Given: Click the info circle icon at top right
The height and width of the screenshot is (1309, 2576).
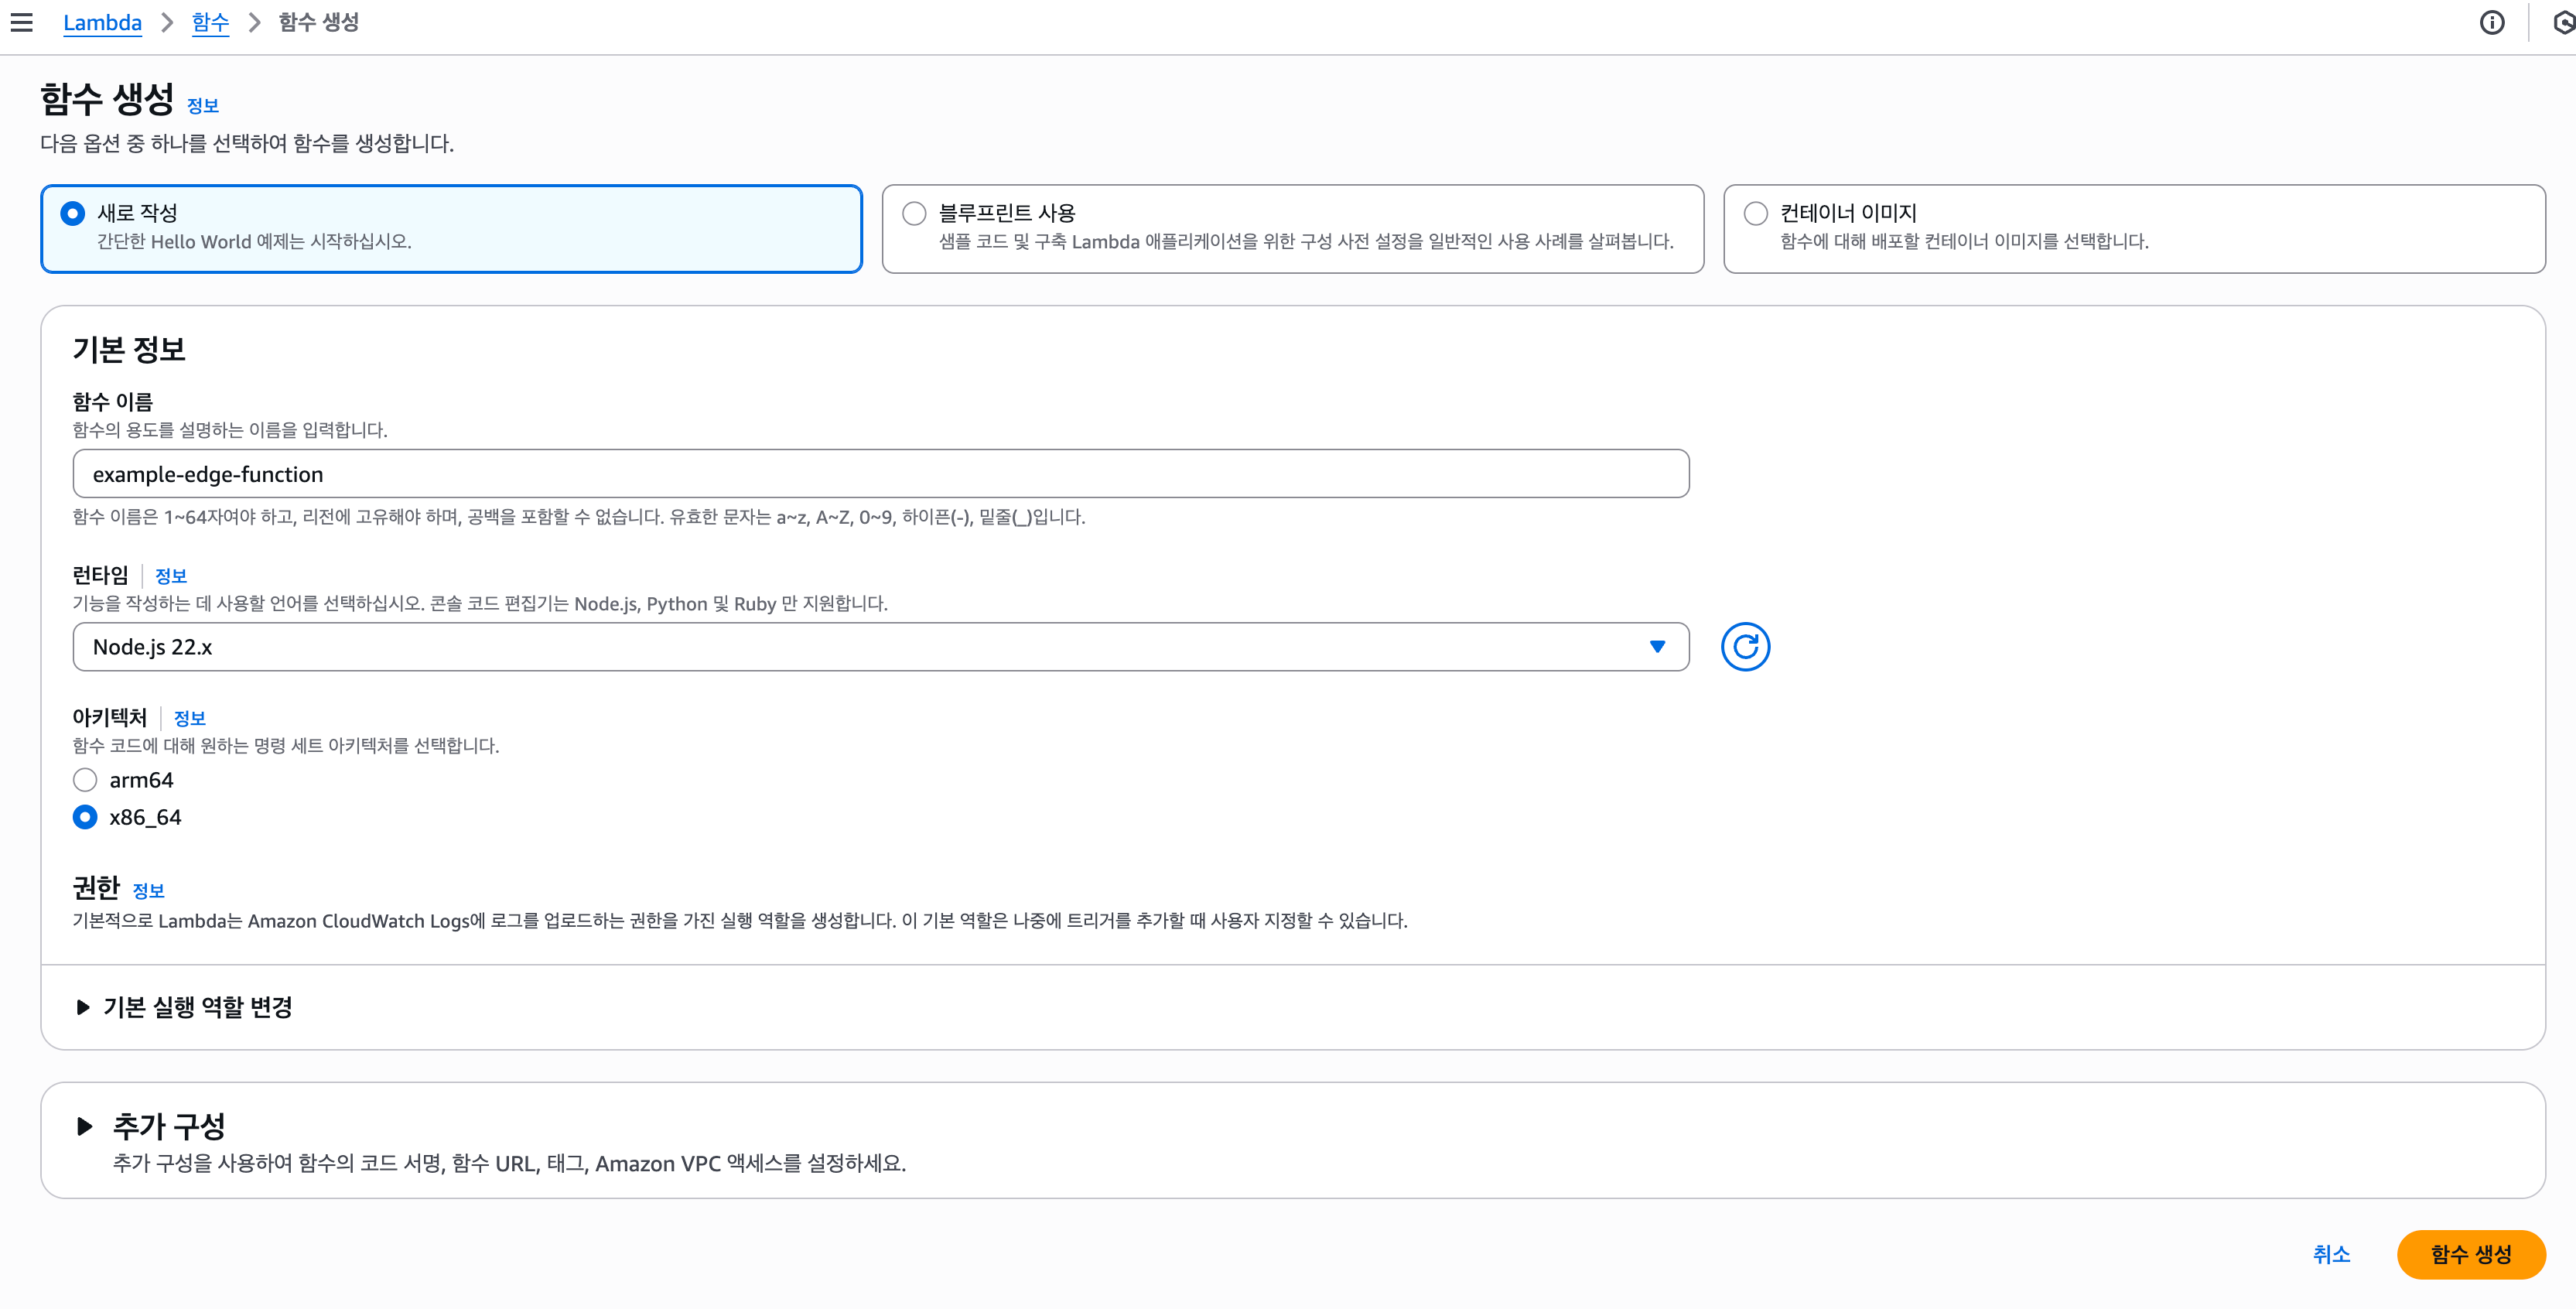Looking at the screenshot, I should [2492, 22].
